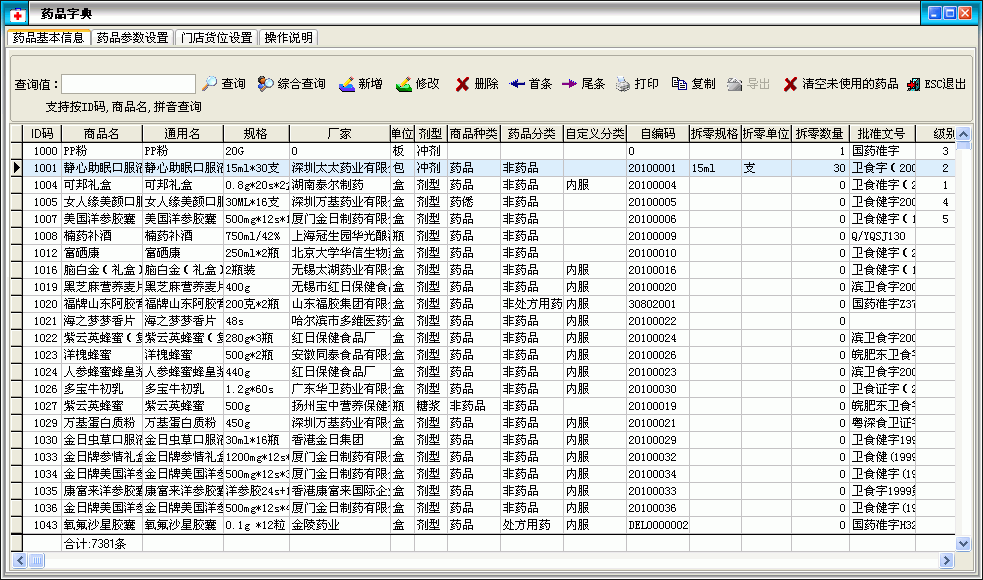Click vertical scrollbar up arrow
983x580 pixels.
964,134
